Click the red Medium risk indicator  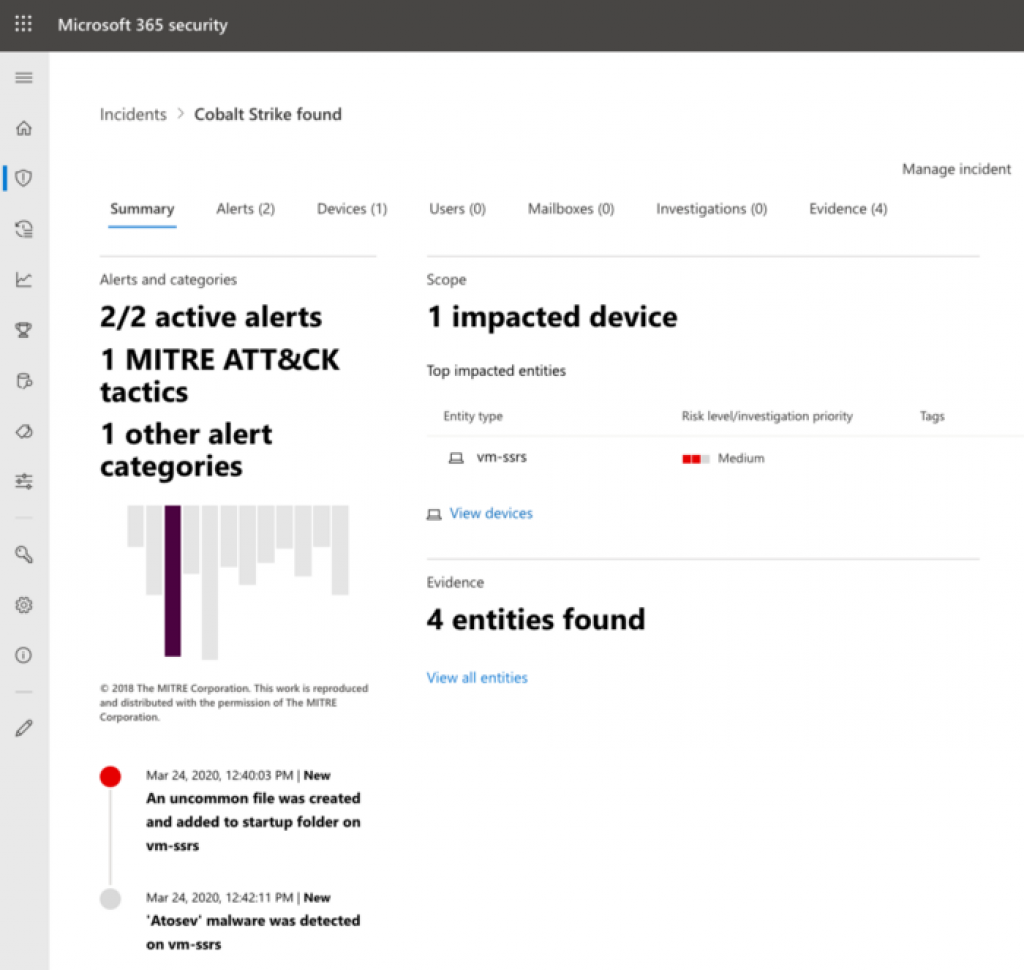(x=696, y=459)
